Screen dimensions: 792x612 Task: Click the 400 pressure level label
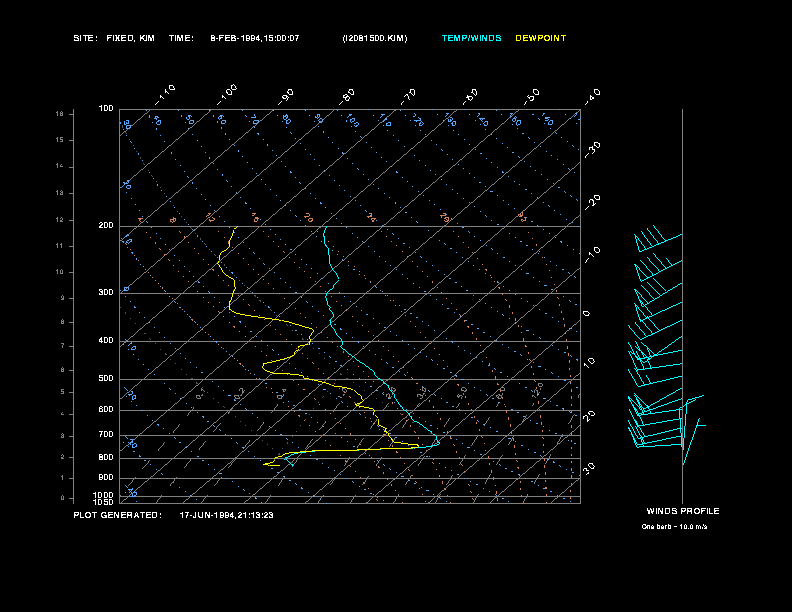click(106, 340)
